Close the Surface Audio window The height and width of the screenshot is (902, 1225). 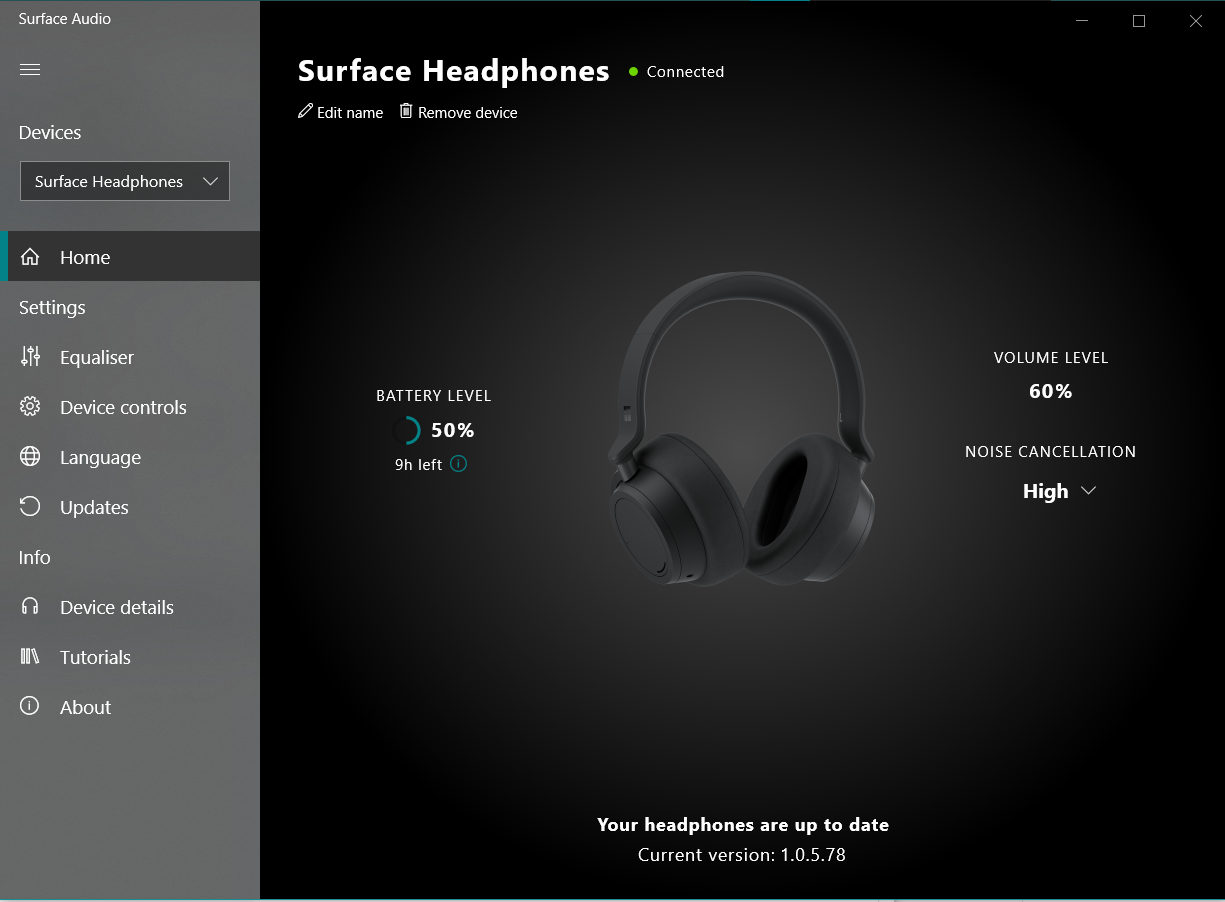1195,21
